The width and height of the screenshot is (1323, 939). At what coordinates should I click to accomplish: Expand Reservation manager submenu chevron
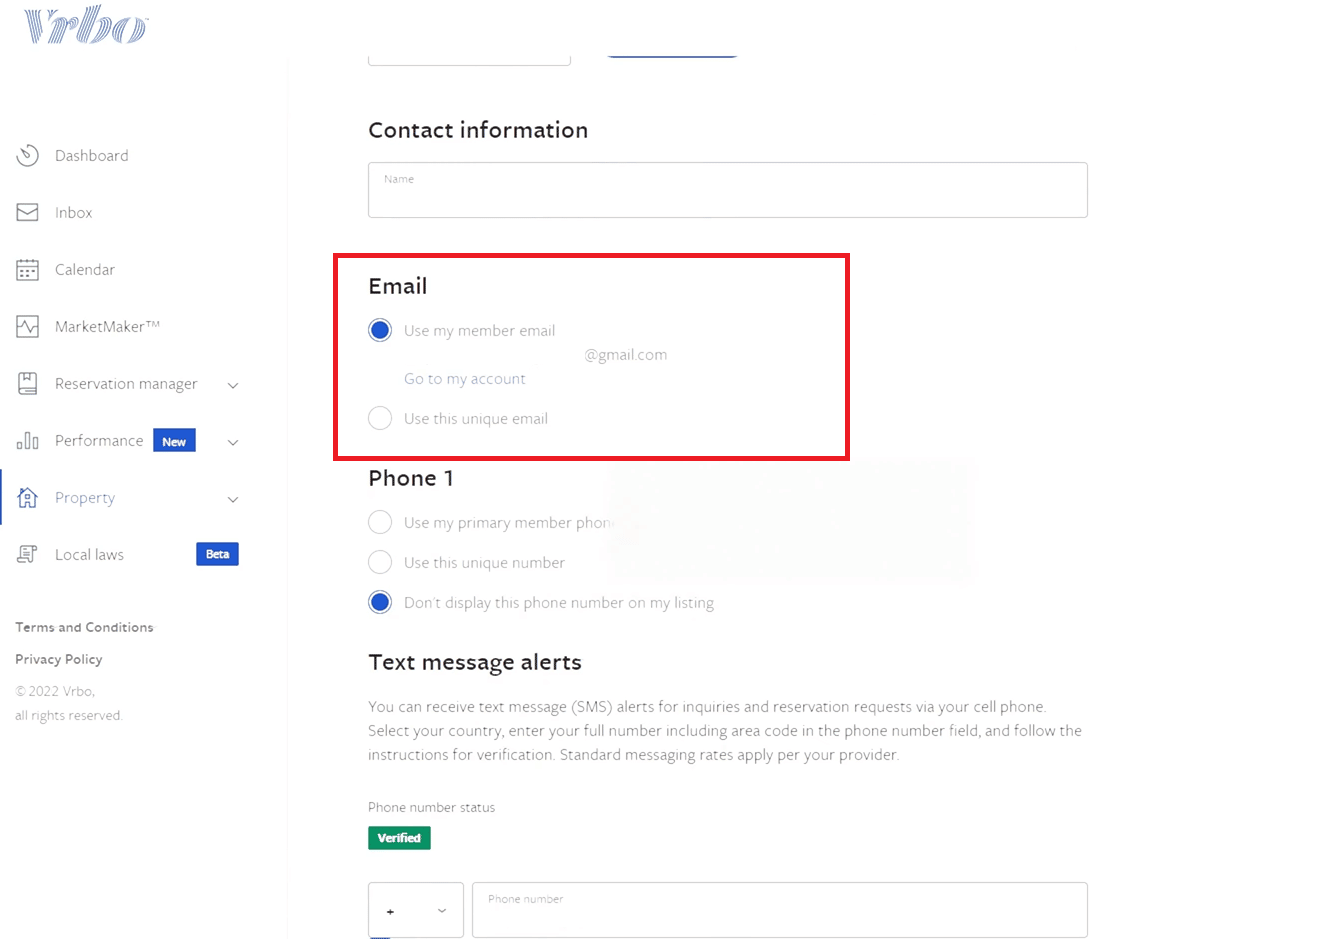click(x=233, y=385)
